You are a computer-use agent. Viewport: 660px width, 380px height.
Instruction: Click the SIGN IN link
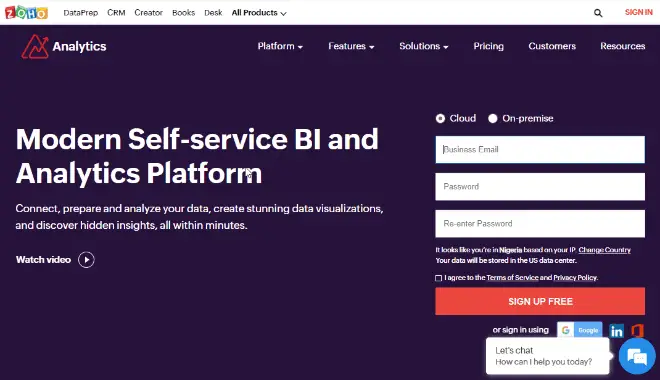[639, 12]
